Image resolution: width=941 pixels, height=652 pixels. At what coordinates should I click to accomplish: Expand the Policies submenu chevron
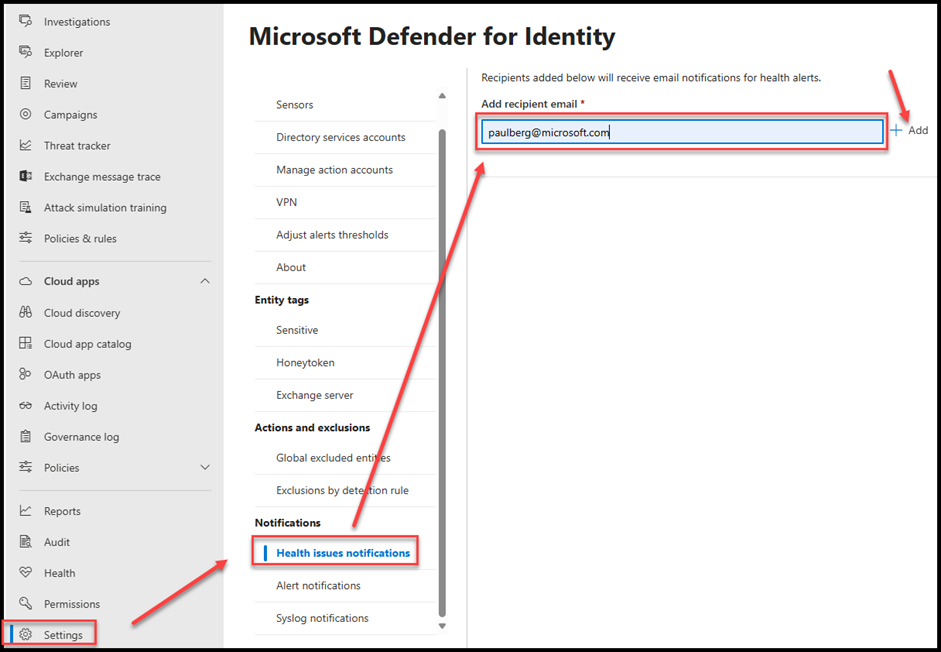[205, 467]
